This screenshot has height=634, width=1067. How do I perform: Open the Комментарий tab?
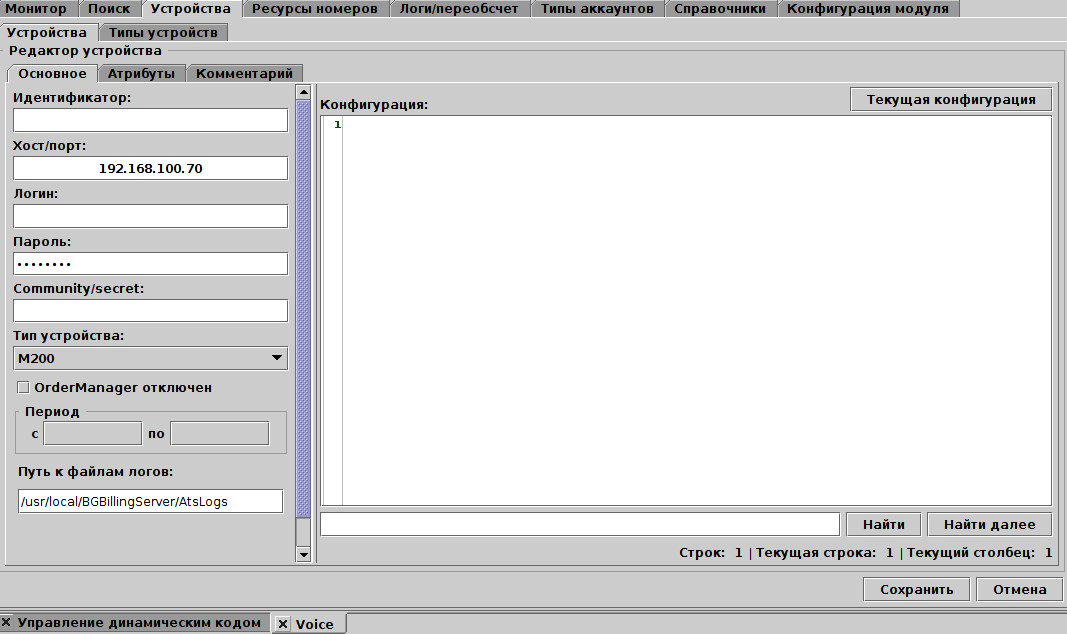(244, 73)
